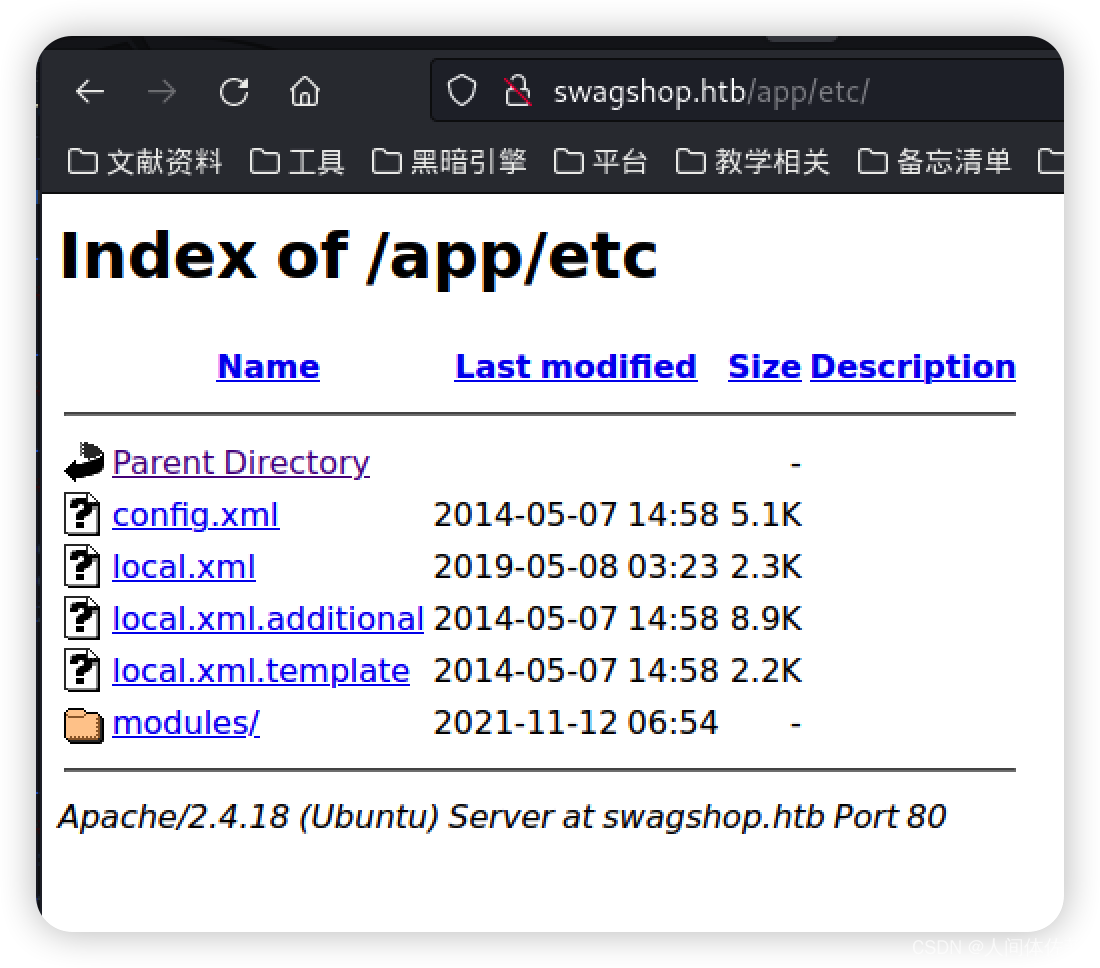Sort listing by Description column

913,367
